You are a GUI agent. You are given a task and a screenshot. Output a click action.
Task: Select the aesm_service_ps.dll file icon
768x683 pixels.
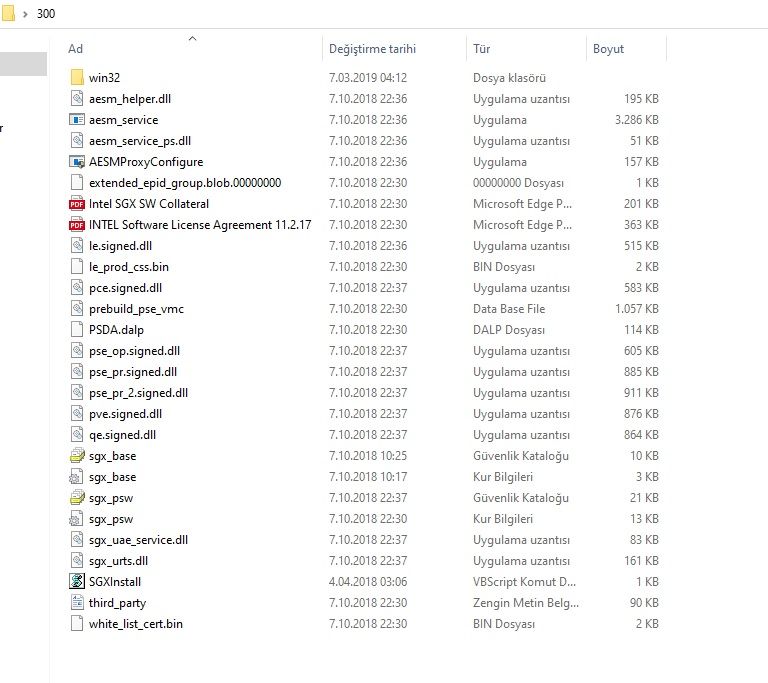pyautogui.click(x=77, y=141)
